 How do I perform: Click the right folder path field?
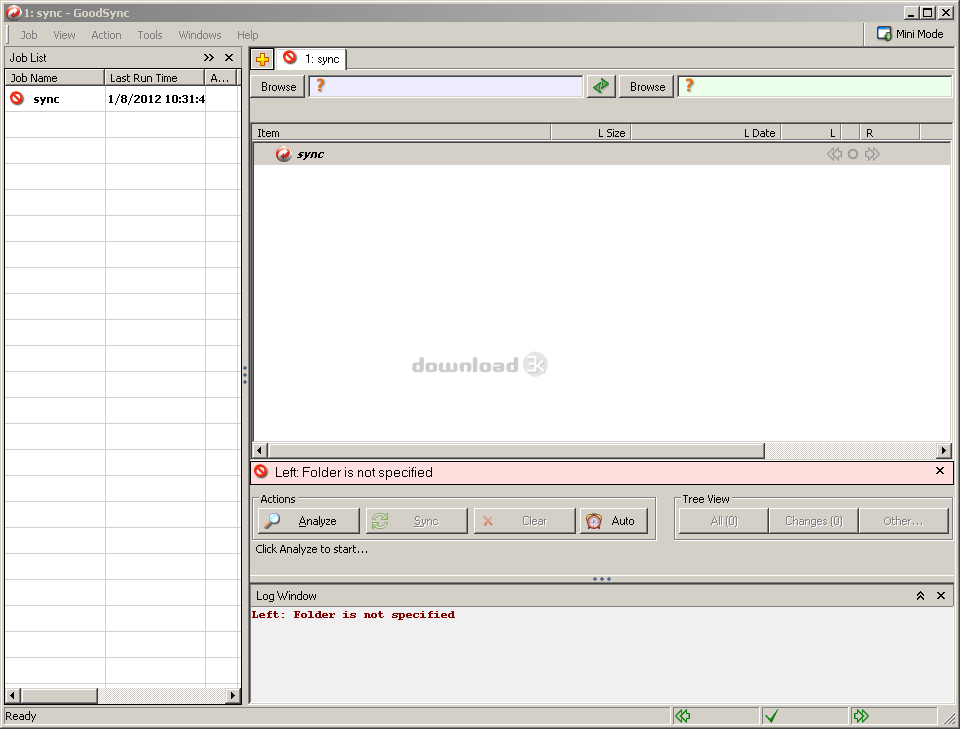[x=815, y=86]
